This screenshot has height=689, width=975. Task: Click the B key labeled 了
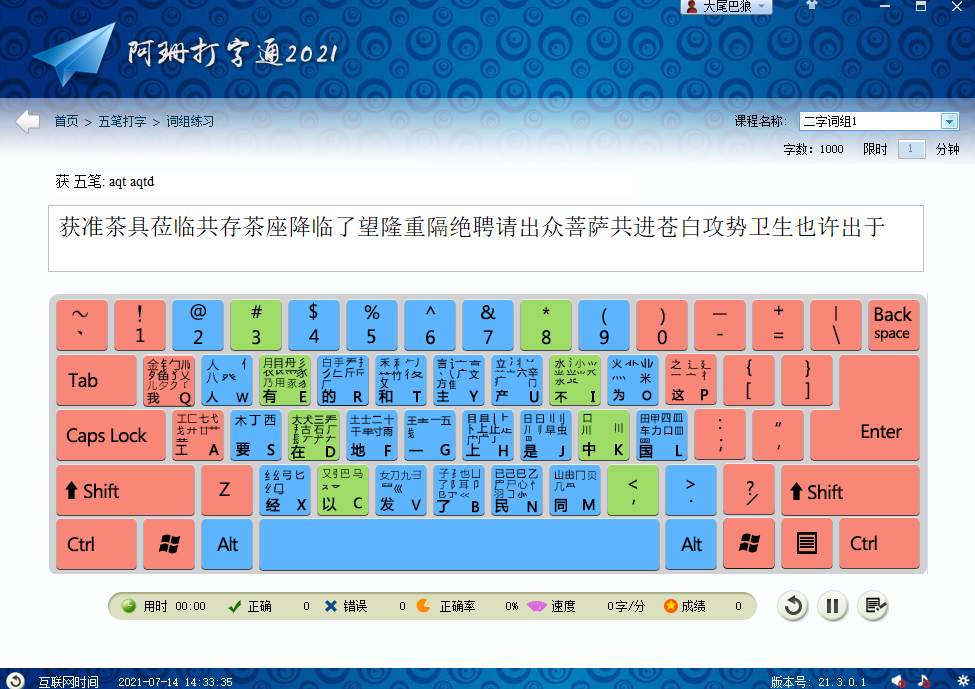458,490
